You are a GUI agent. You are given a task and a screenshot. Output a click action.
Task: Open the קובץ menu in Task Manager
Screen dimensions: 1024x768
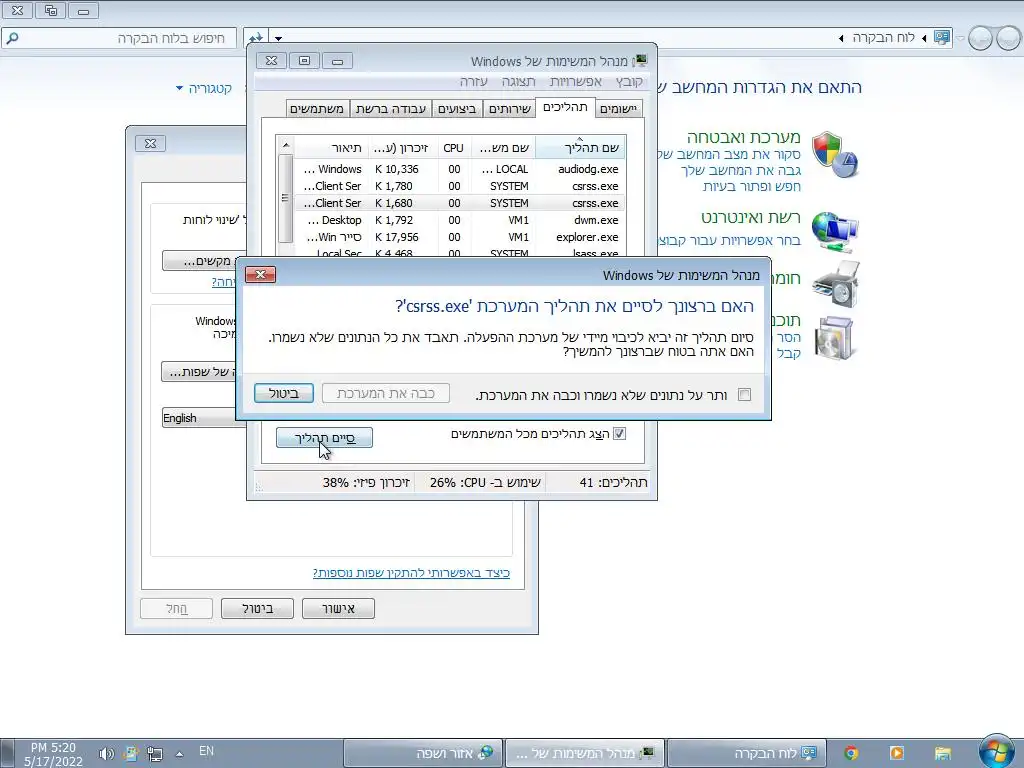tap(629, 81)
